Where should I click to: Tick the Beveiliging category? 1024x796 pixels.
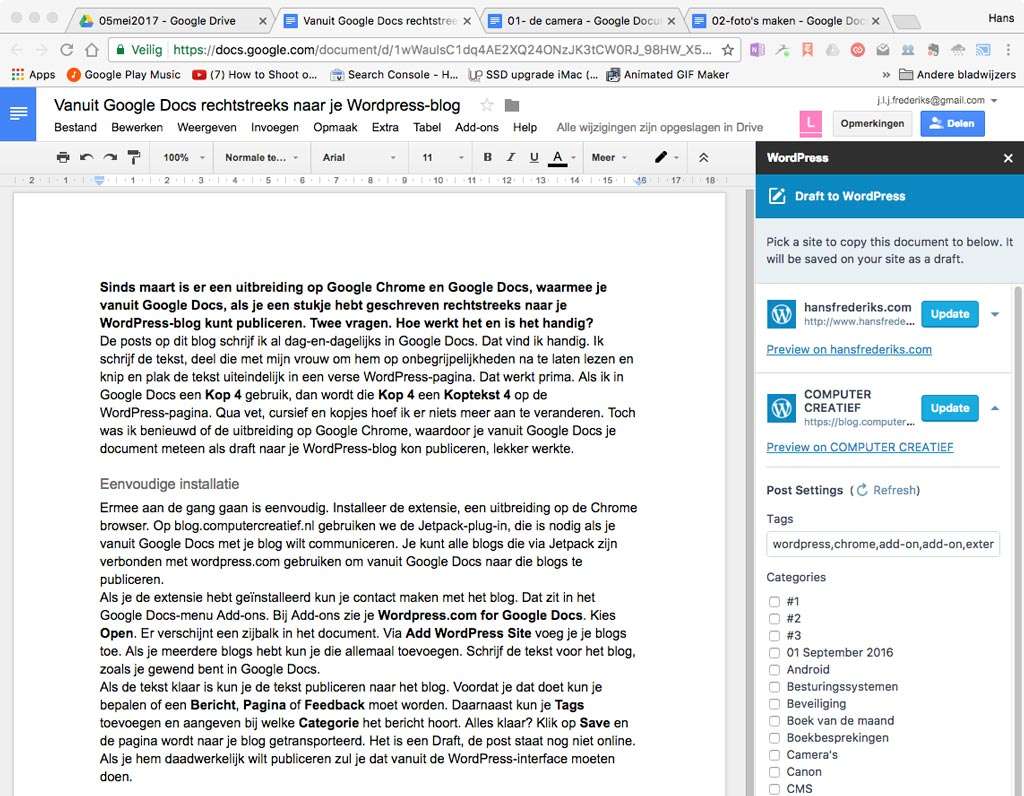(x=774, y=703)
